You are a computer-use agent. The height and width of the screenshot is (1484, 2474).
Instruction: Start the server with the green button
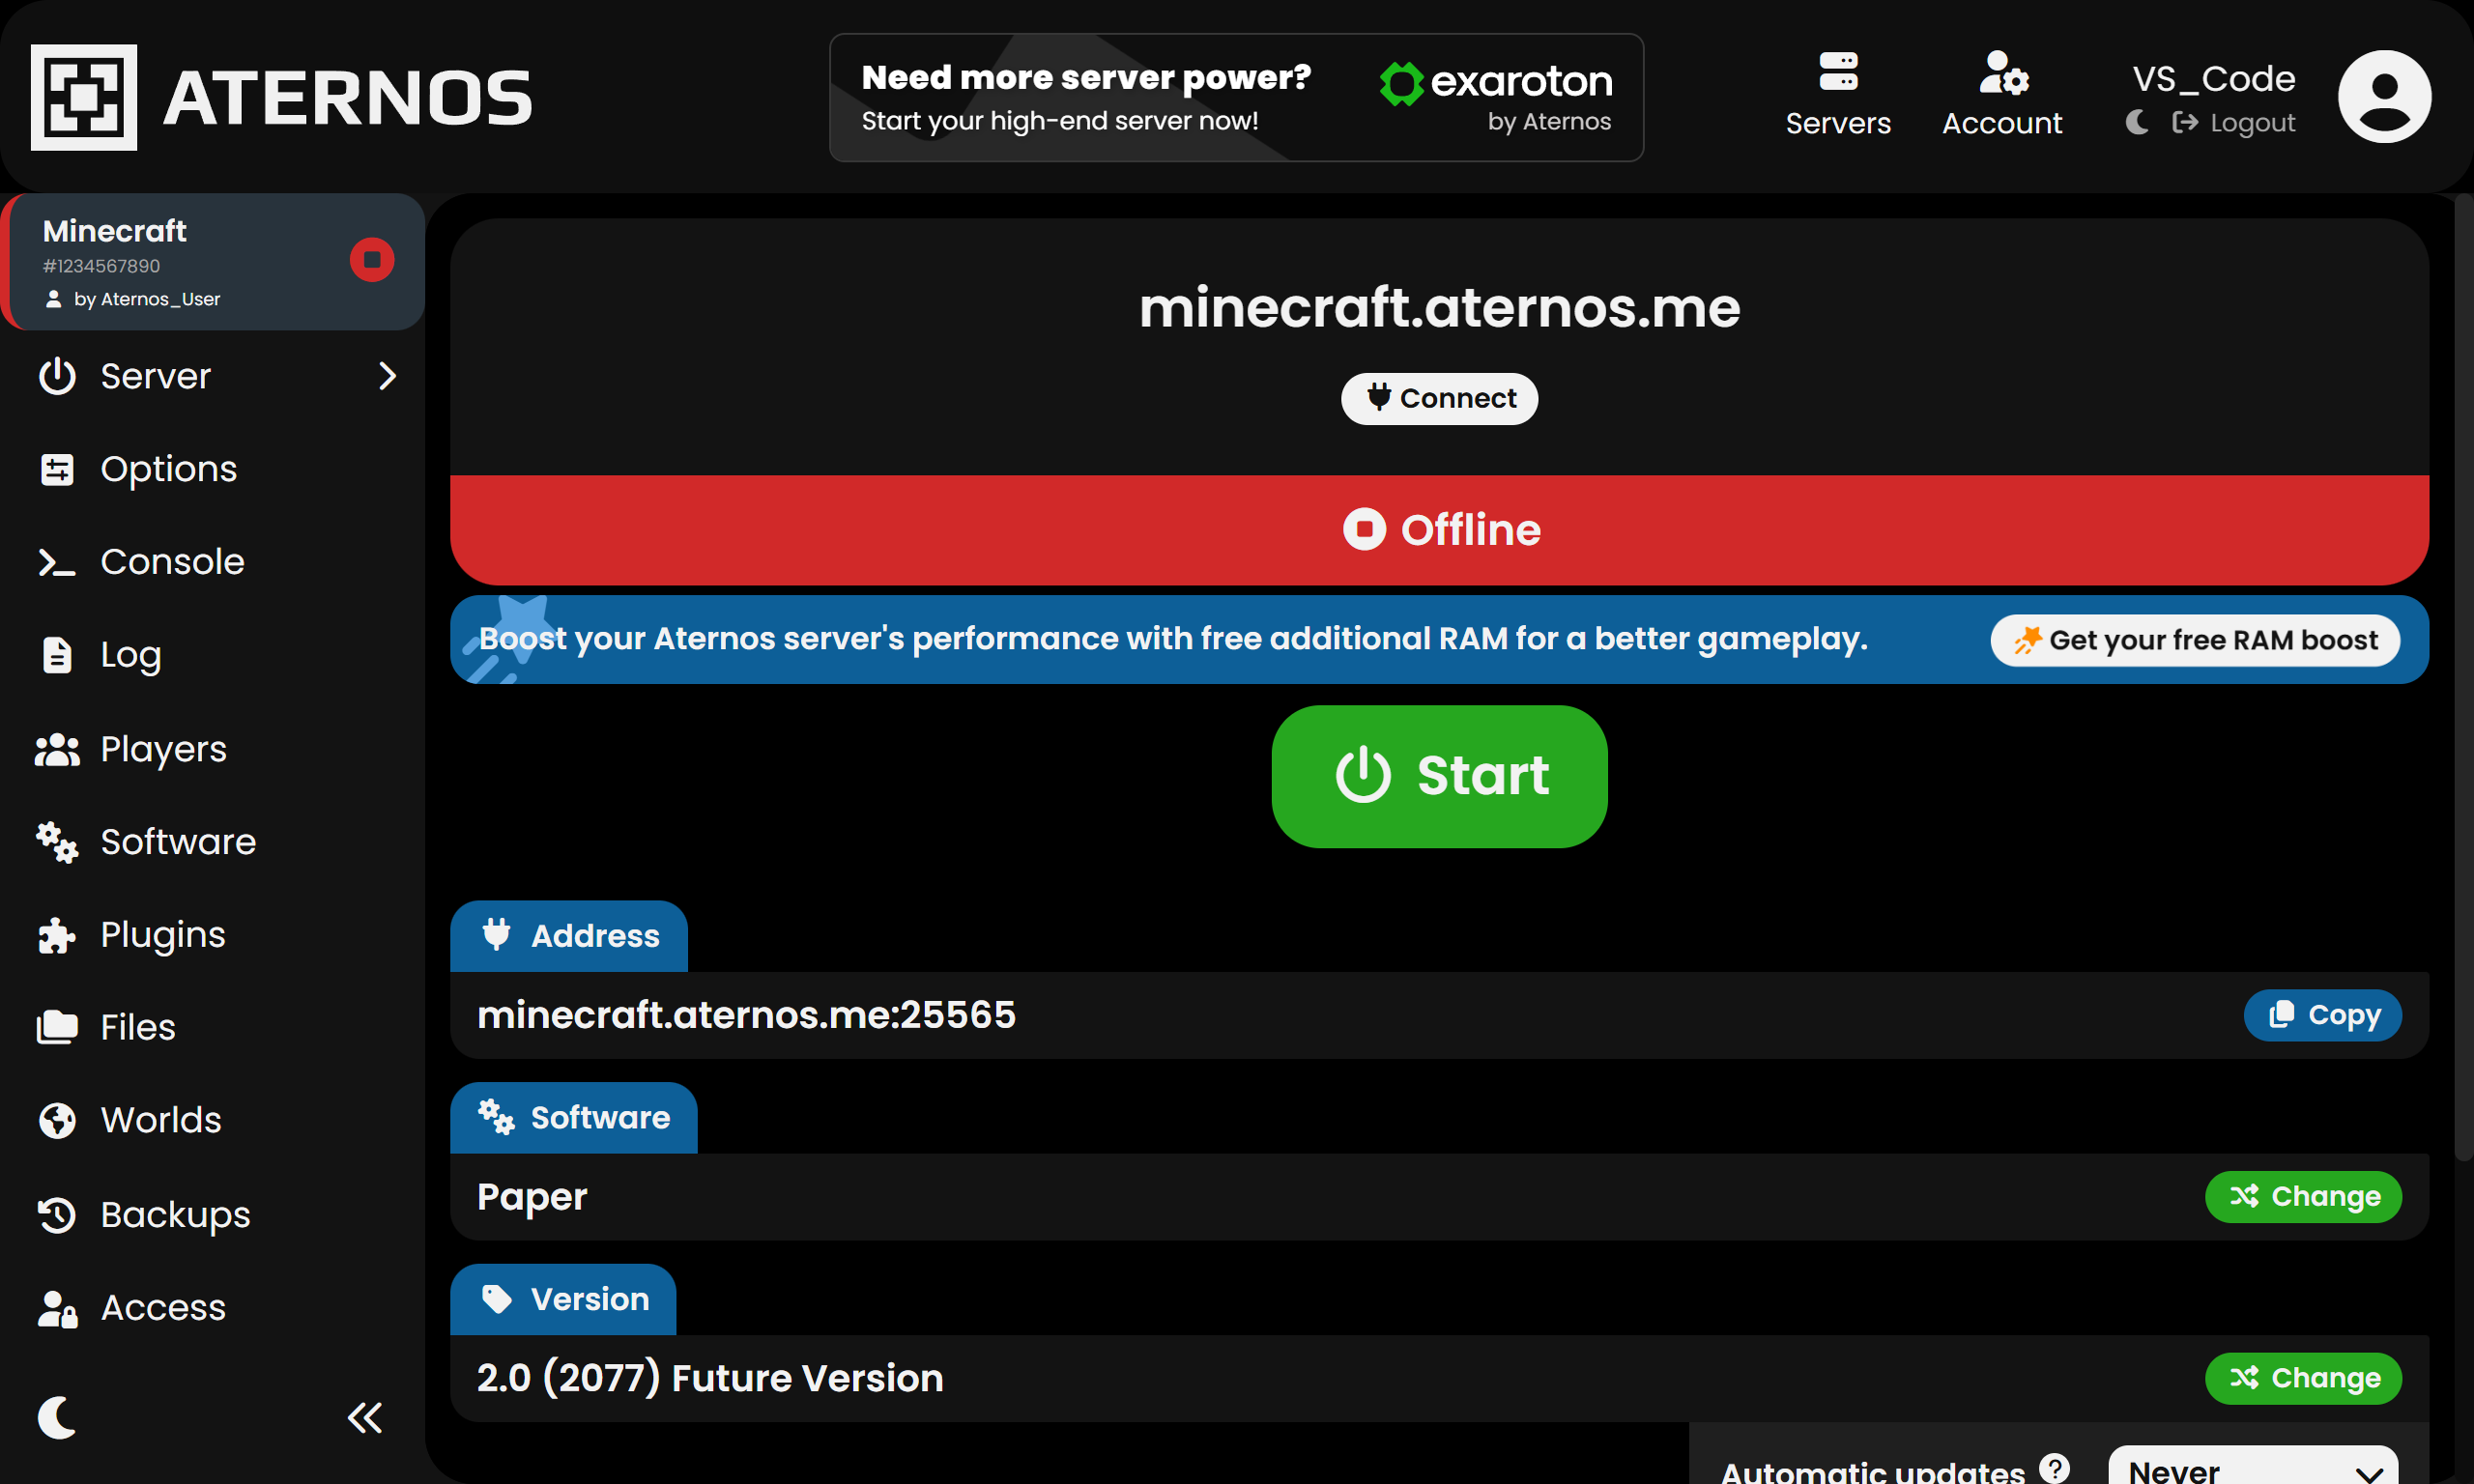point(1439,776)
